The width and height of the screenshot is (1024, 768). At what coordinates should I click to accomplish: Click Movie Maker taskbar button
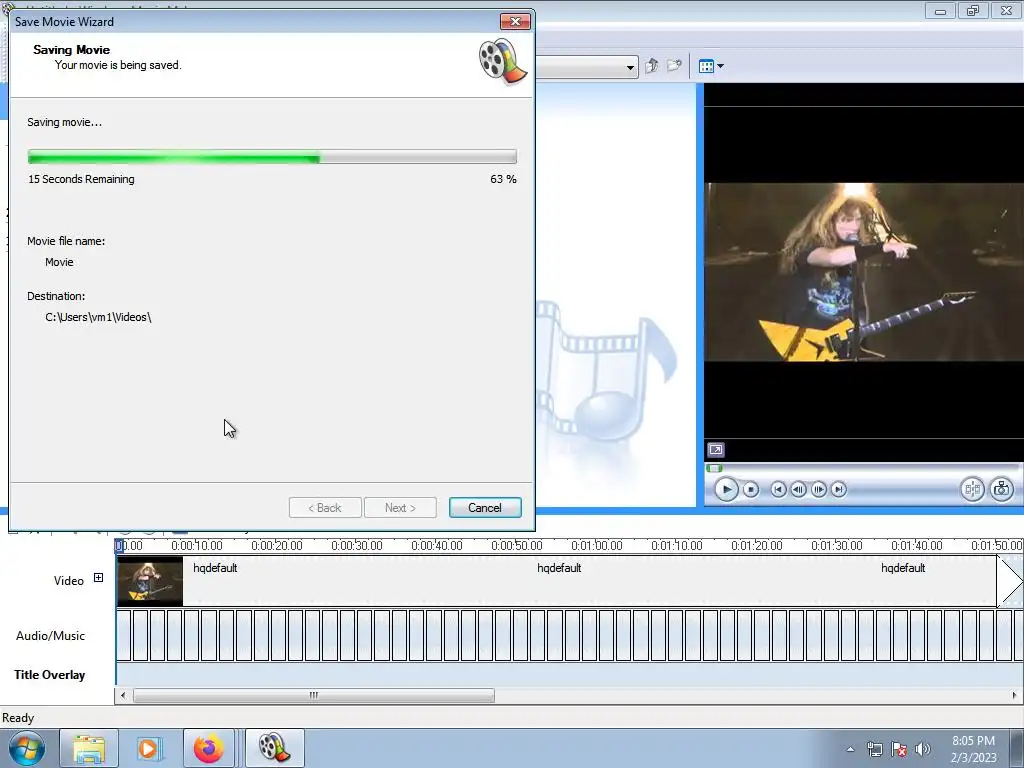[x=274, y=748]
